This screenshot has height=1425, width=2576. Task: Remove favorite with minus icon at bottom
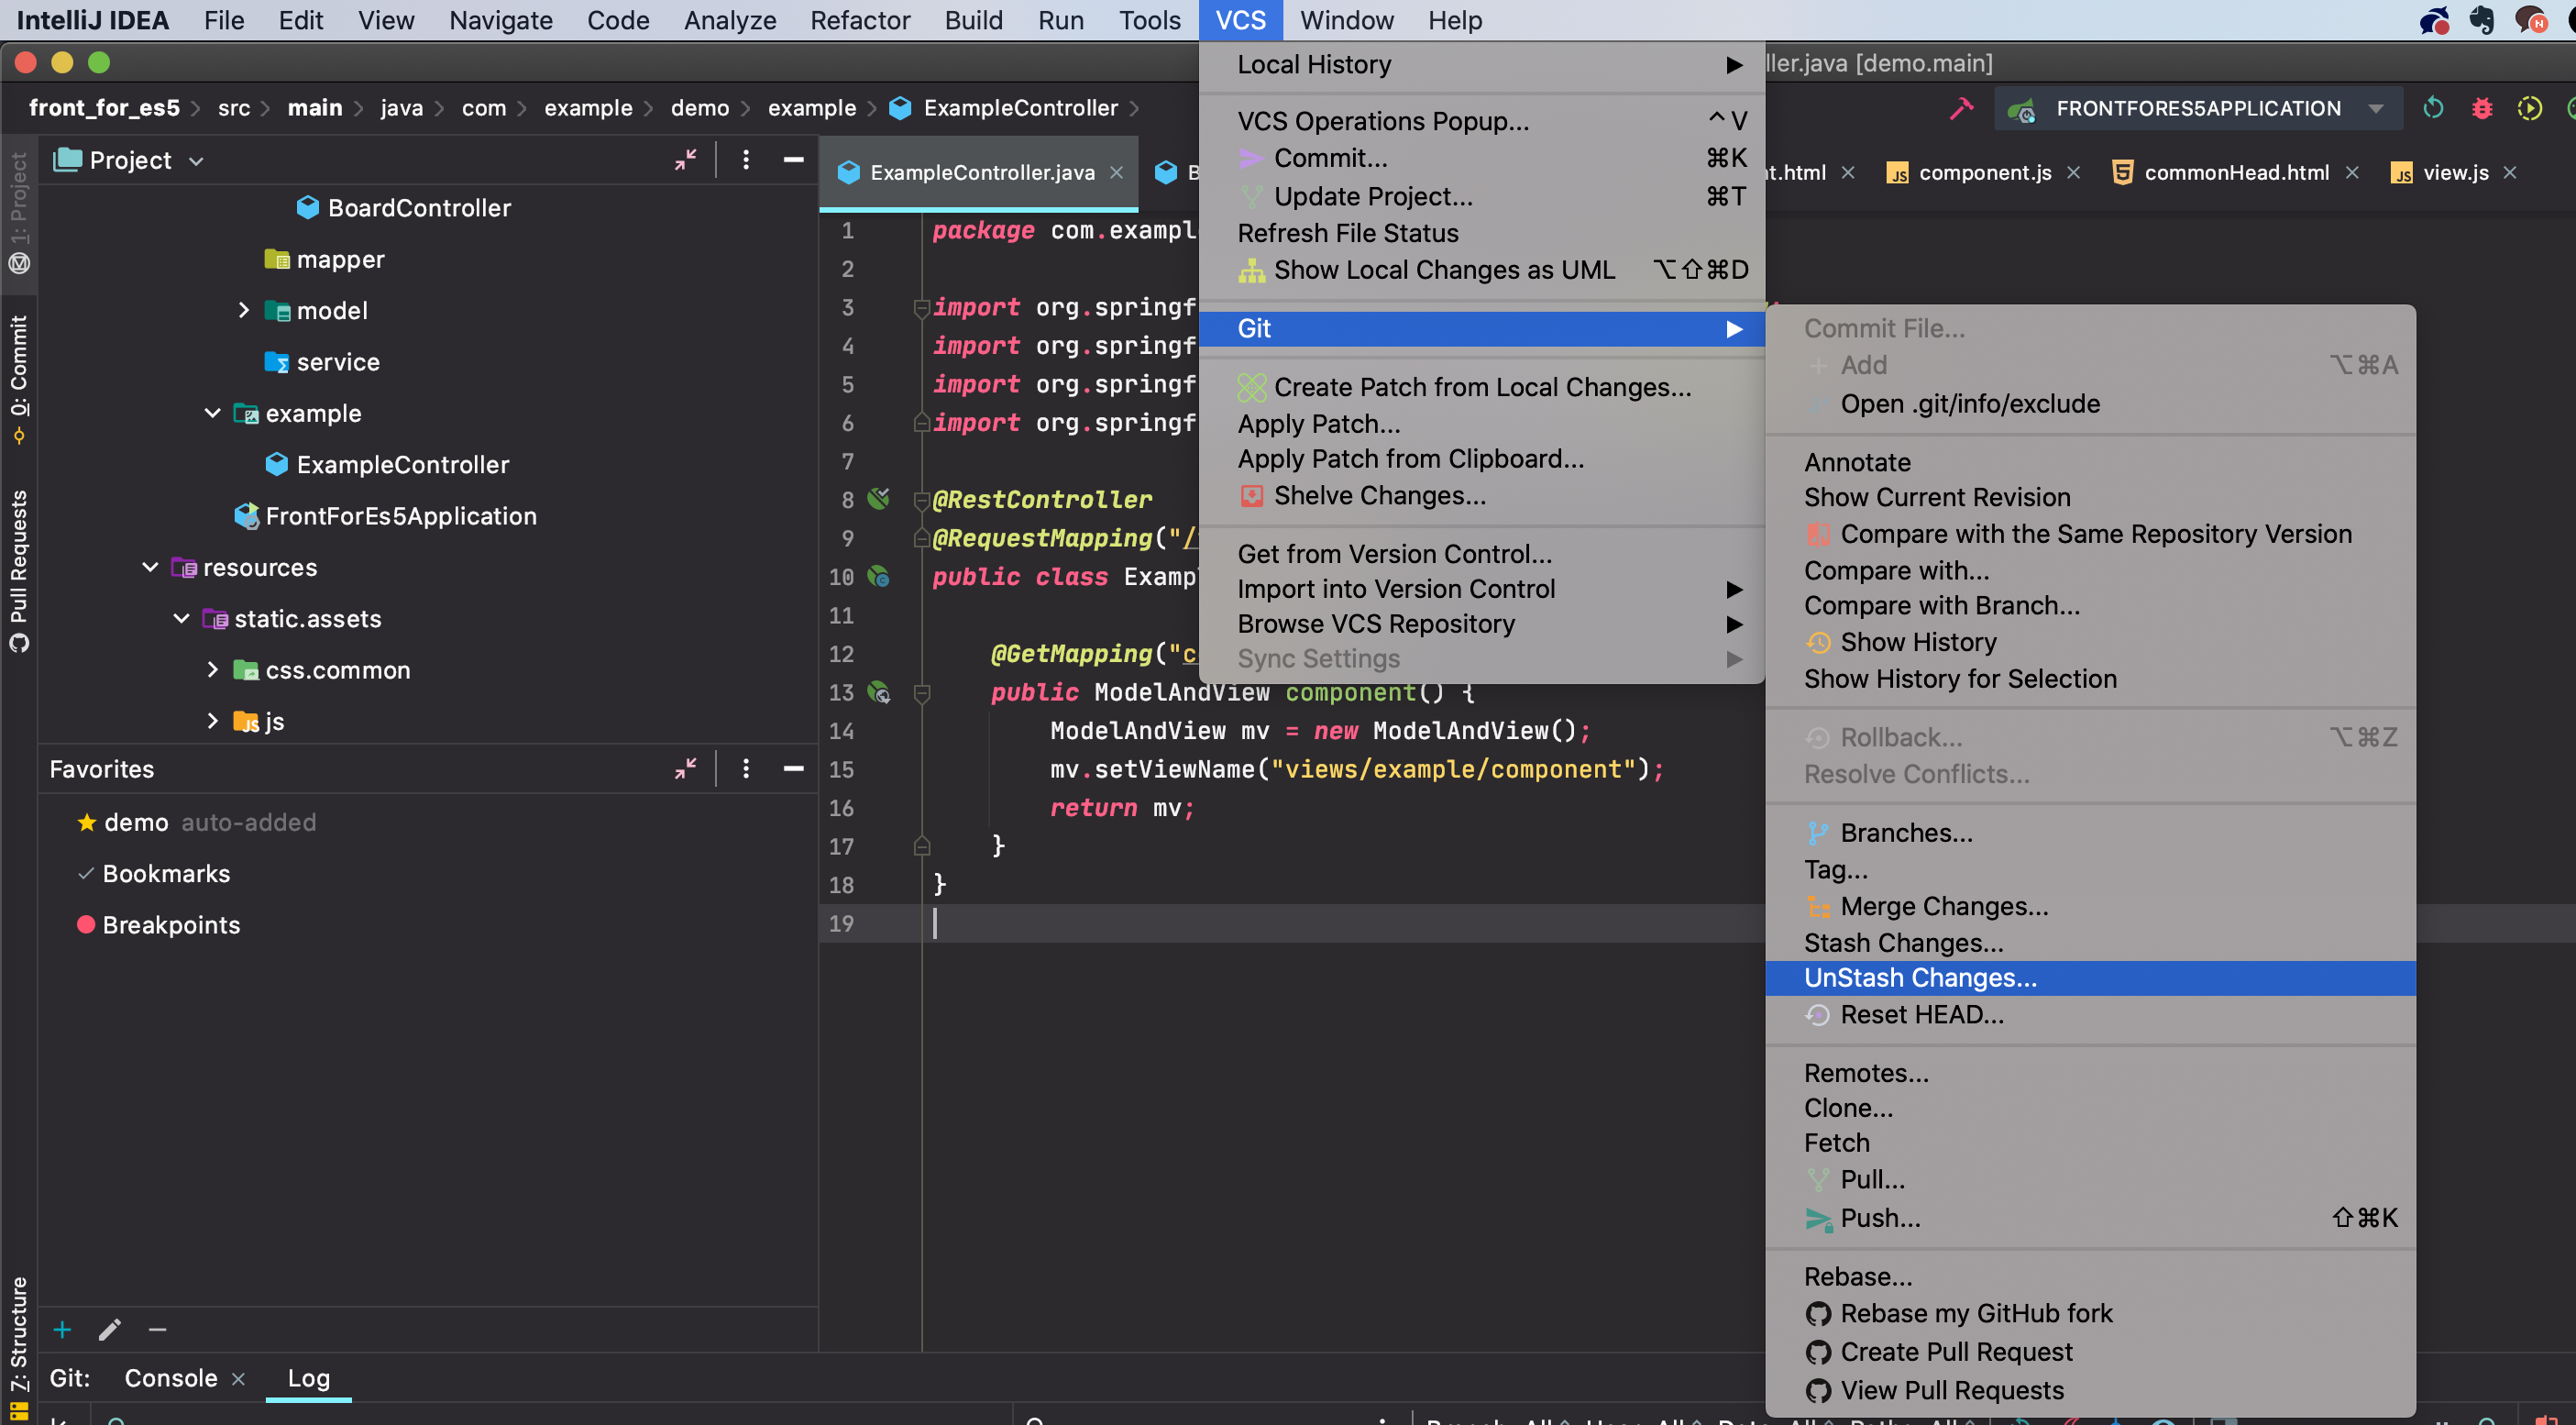pos(157,1329)
